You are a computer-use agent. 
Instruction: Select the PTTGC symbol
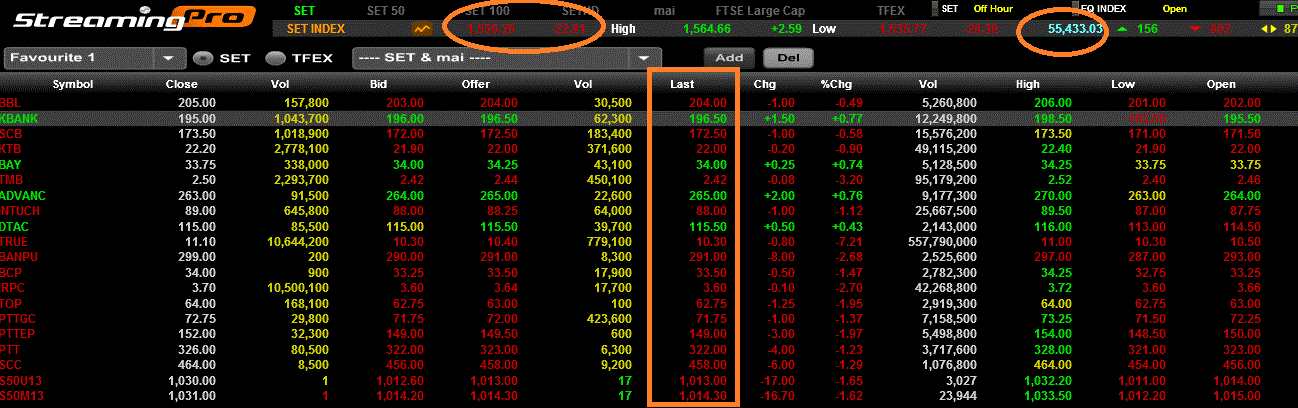tap(18, 318)
